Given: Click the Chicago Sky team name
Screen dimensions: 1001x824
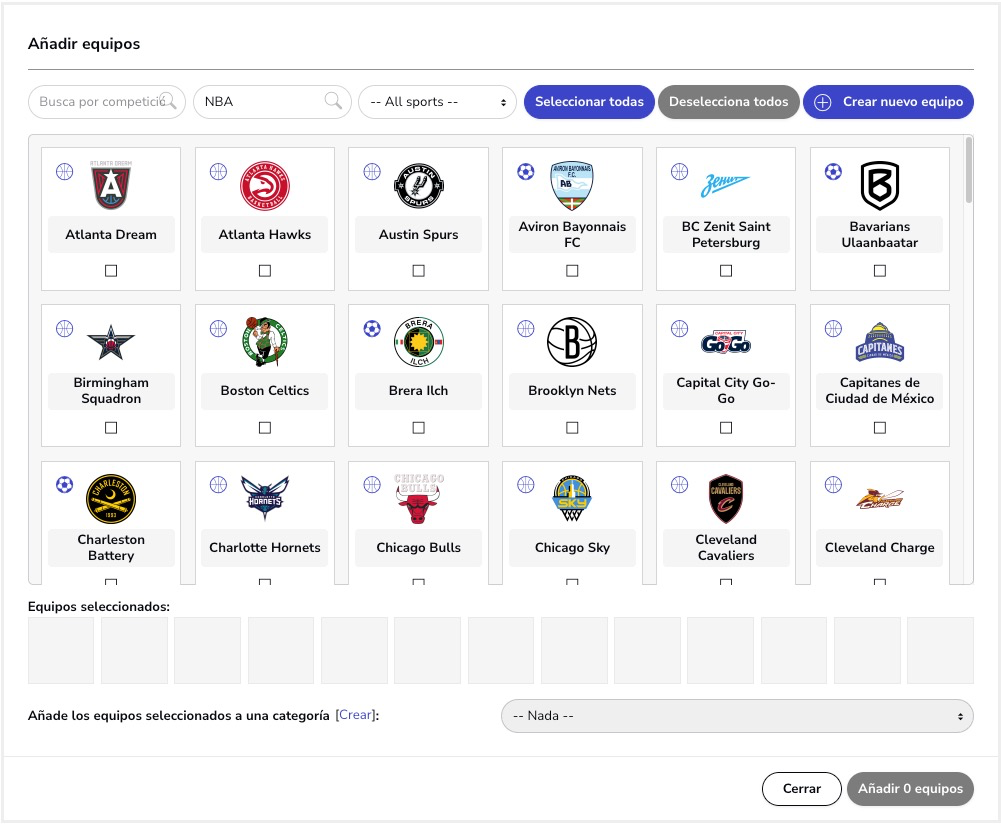Looking at the screenshot, I should pyautogui.click(x=572, y=548).
